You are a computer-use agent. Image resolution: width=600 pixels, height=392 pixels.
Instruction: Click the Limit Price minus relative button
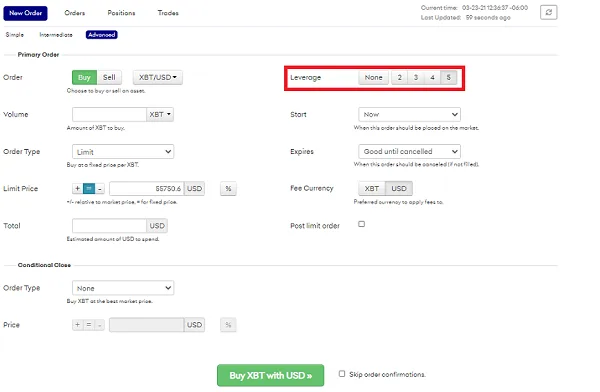coord(99,188)
